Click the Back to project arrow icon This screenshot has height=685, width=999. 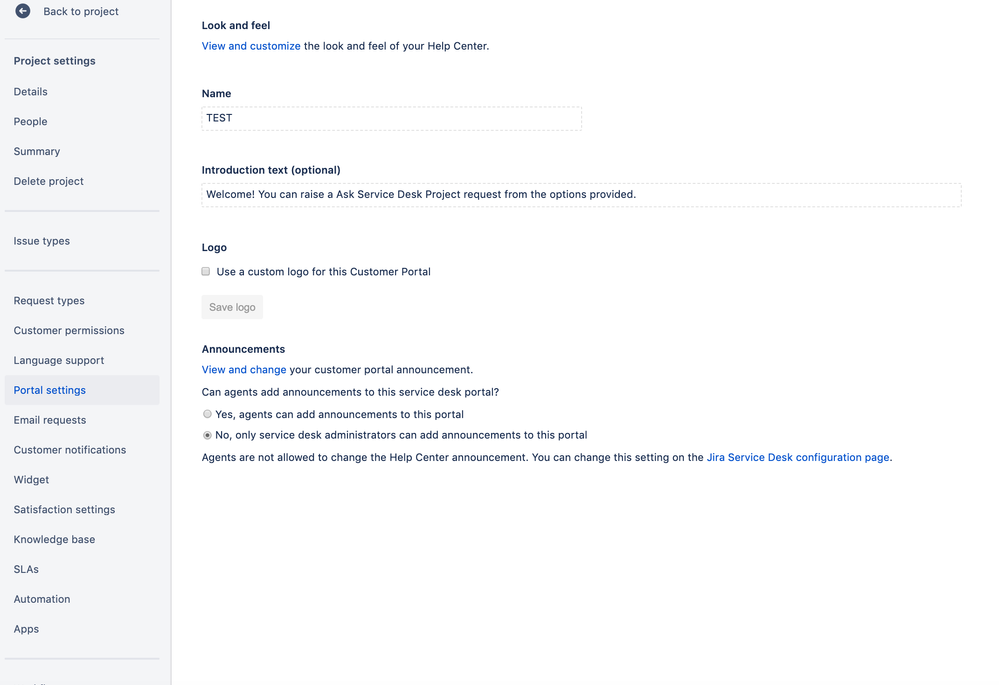23,11
